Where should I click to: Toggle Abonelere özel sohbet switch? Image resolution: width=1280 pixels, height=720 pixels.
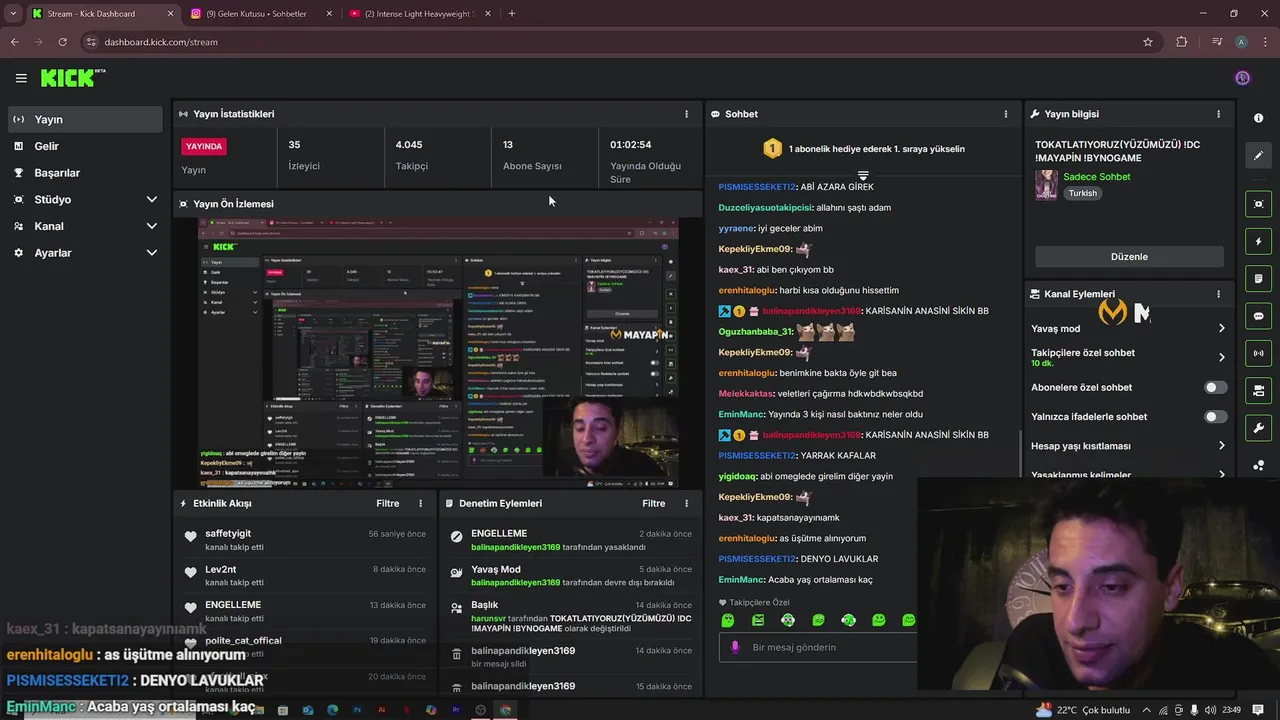click(x=1215, y=387)
